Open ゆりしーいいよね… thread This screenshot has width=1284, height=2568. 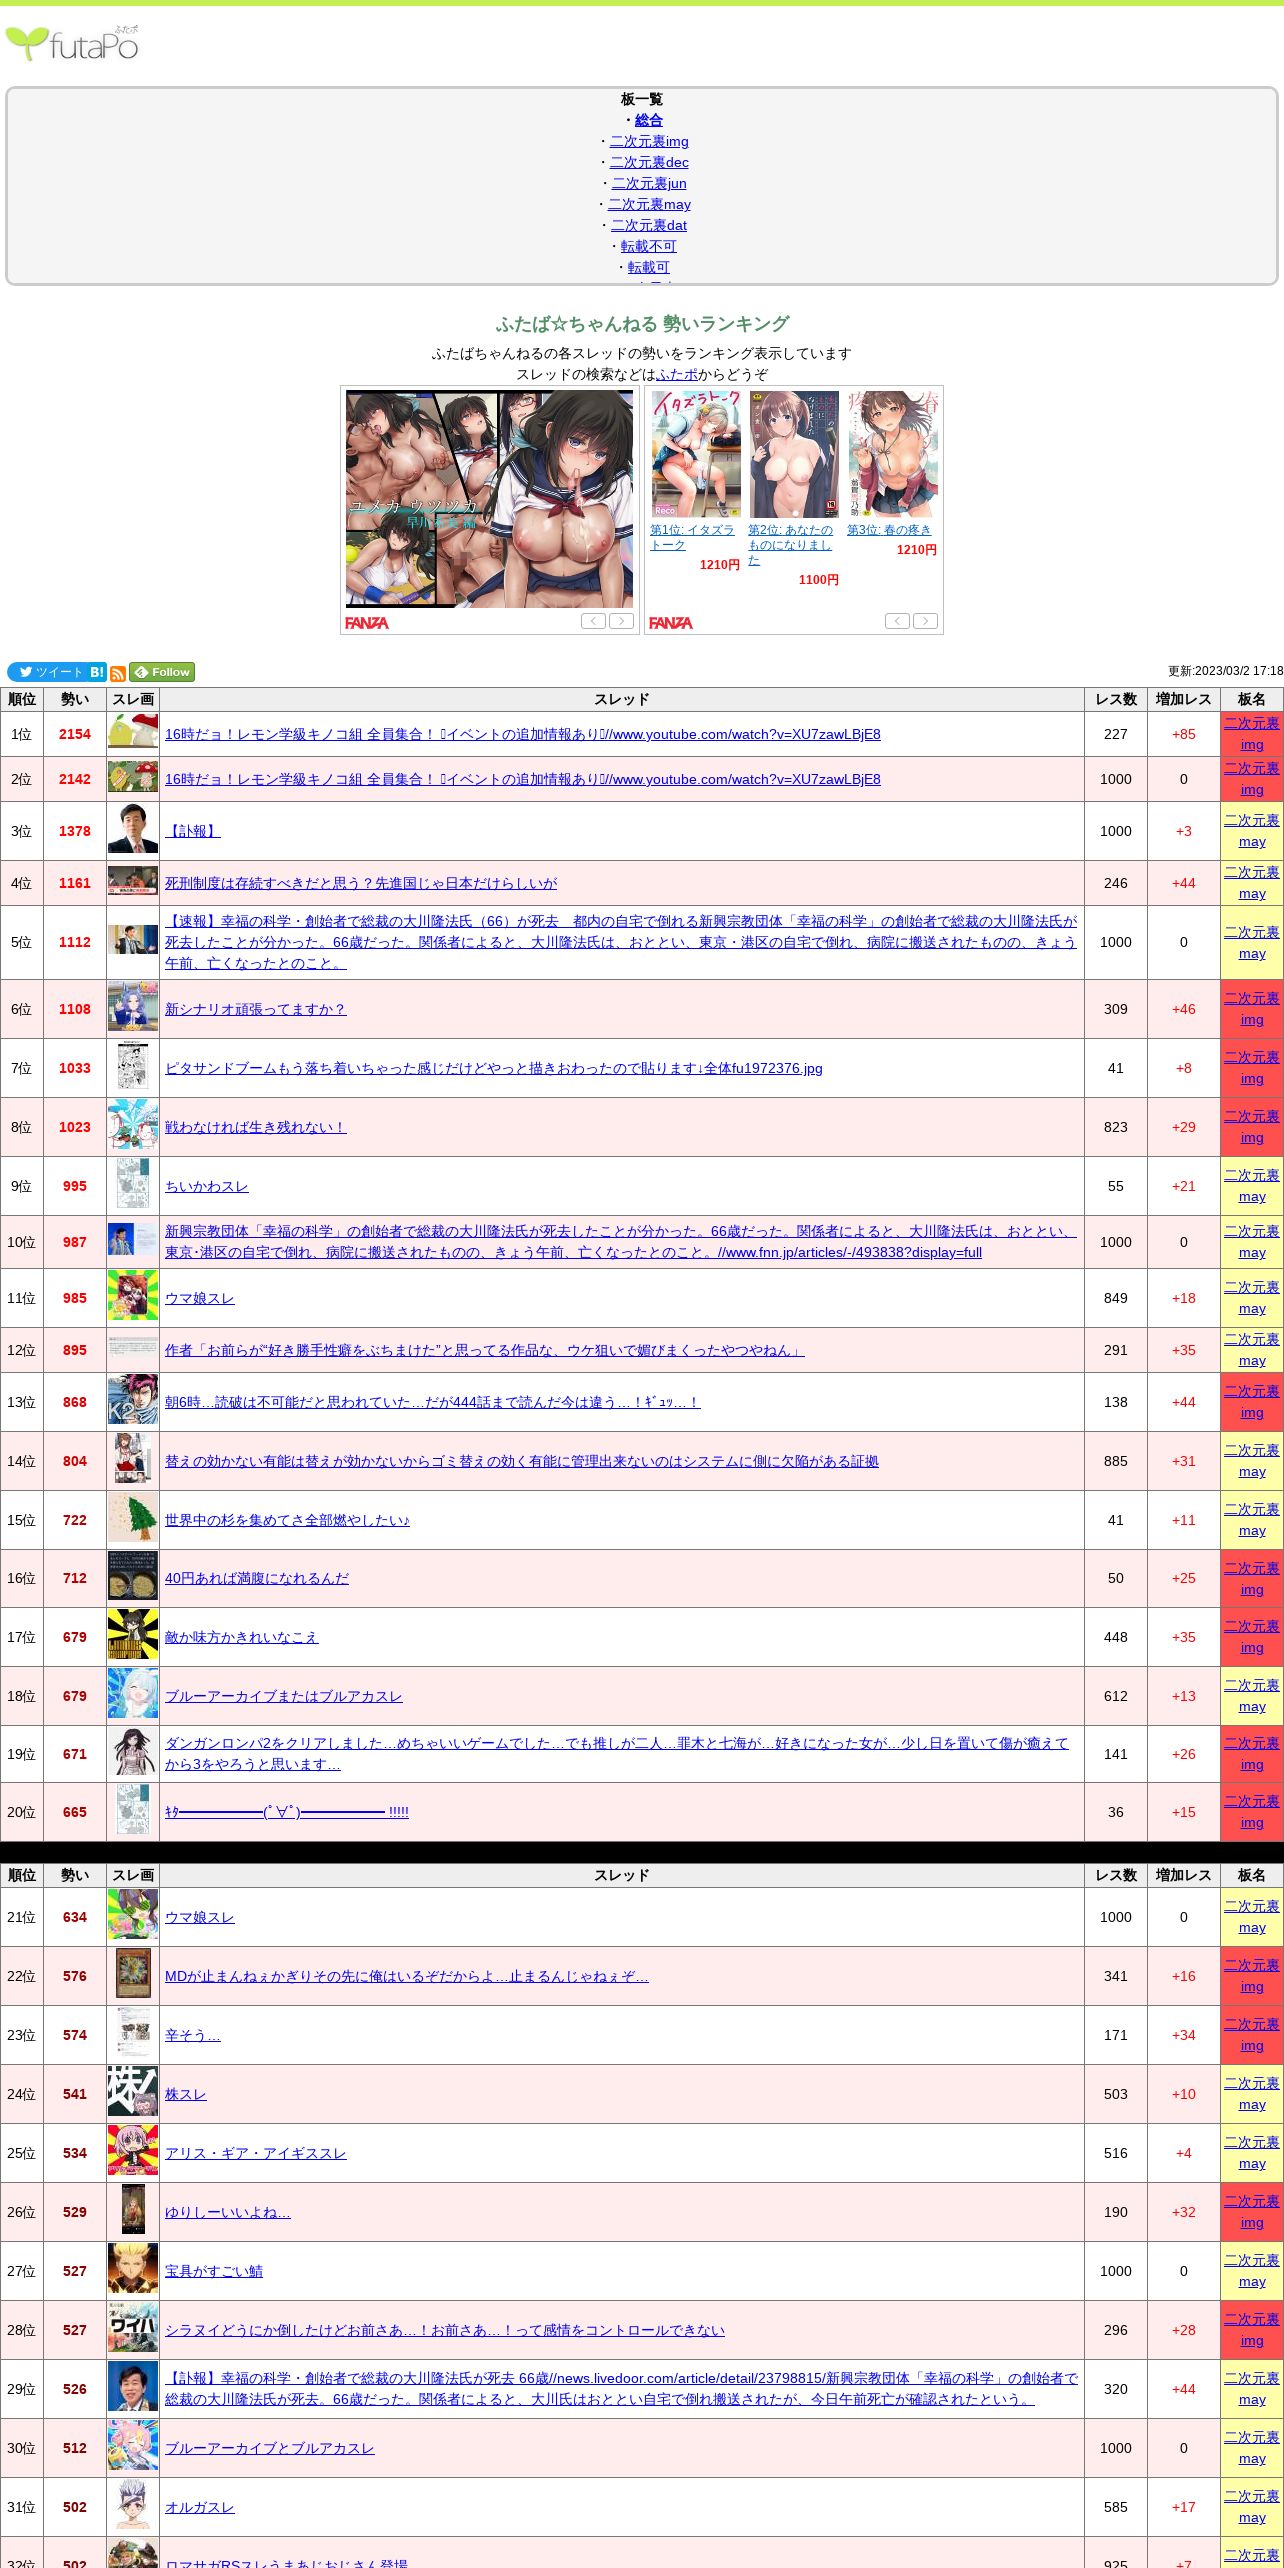[x=228, y=2212]
